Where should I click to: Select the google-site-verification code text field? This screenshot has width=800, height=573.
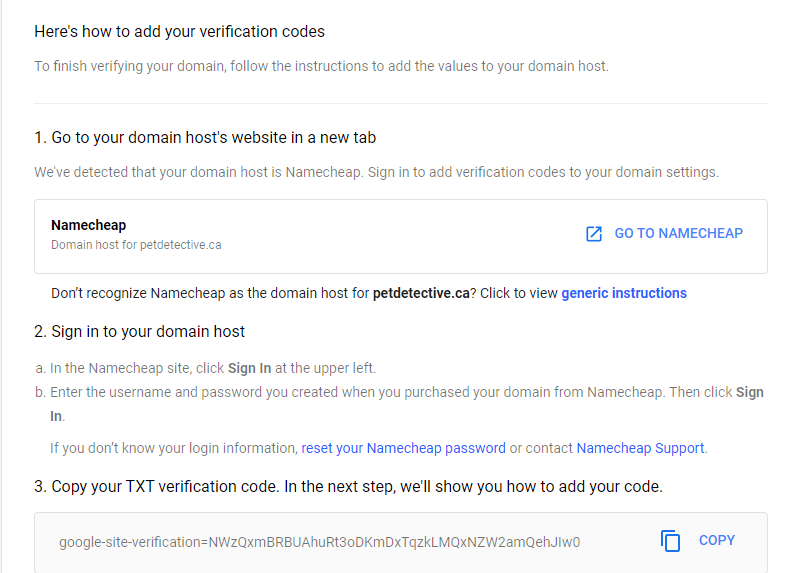tap(319, 542)
